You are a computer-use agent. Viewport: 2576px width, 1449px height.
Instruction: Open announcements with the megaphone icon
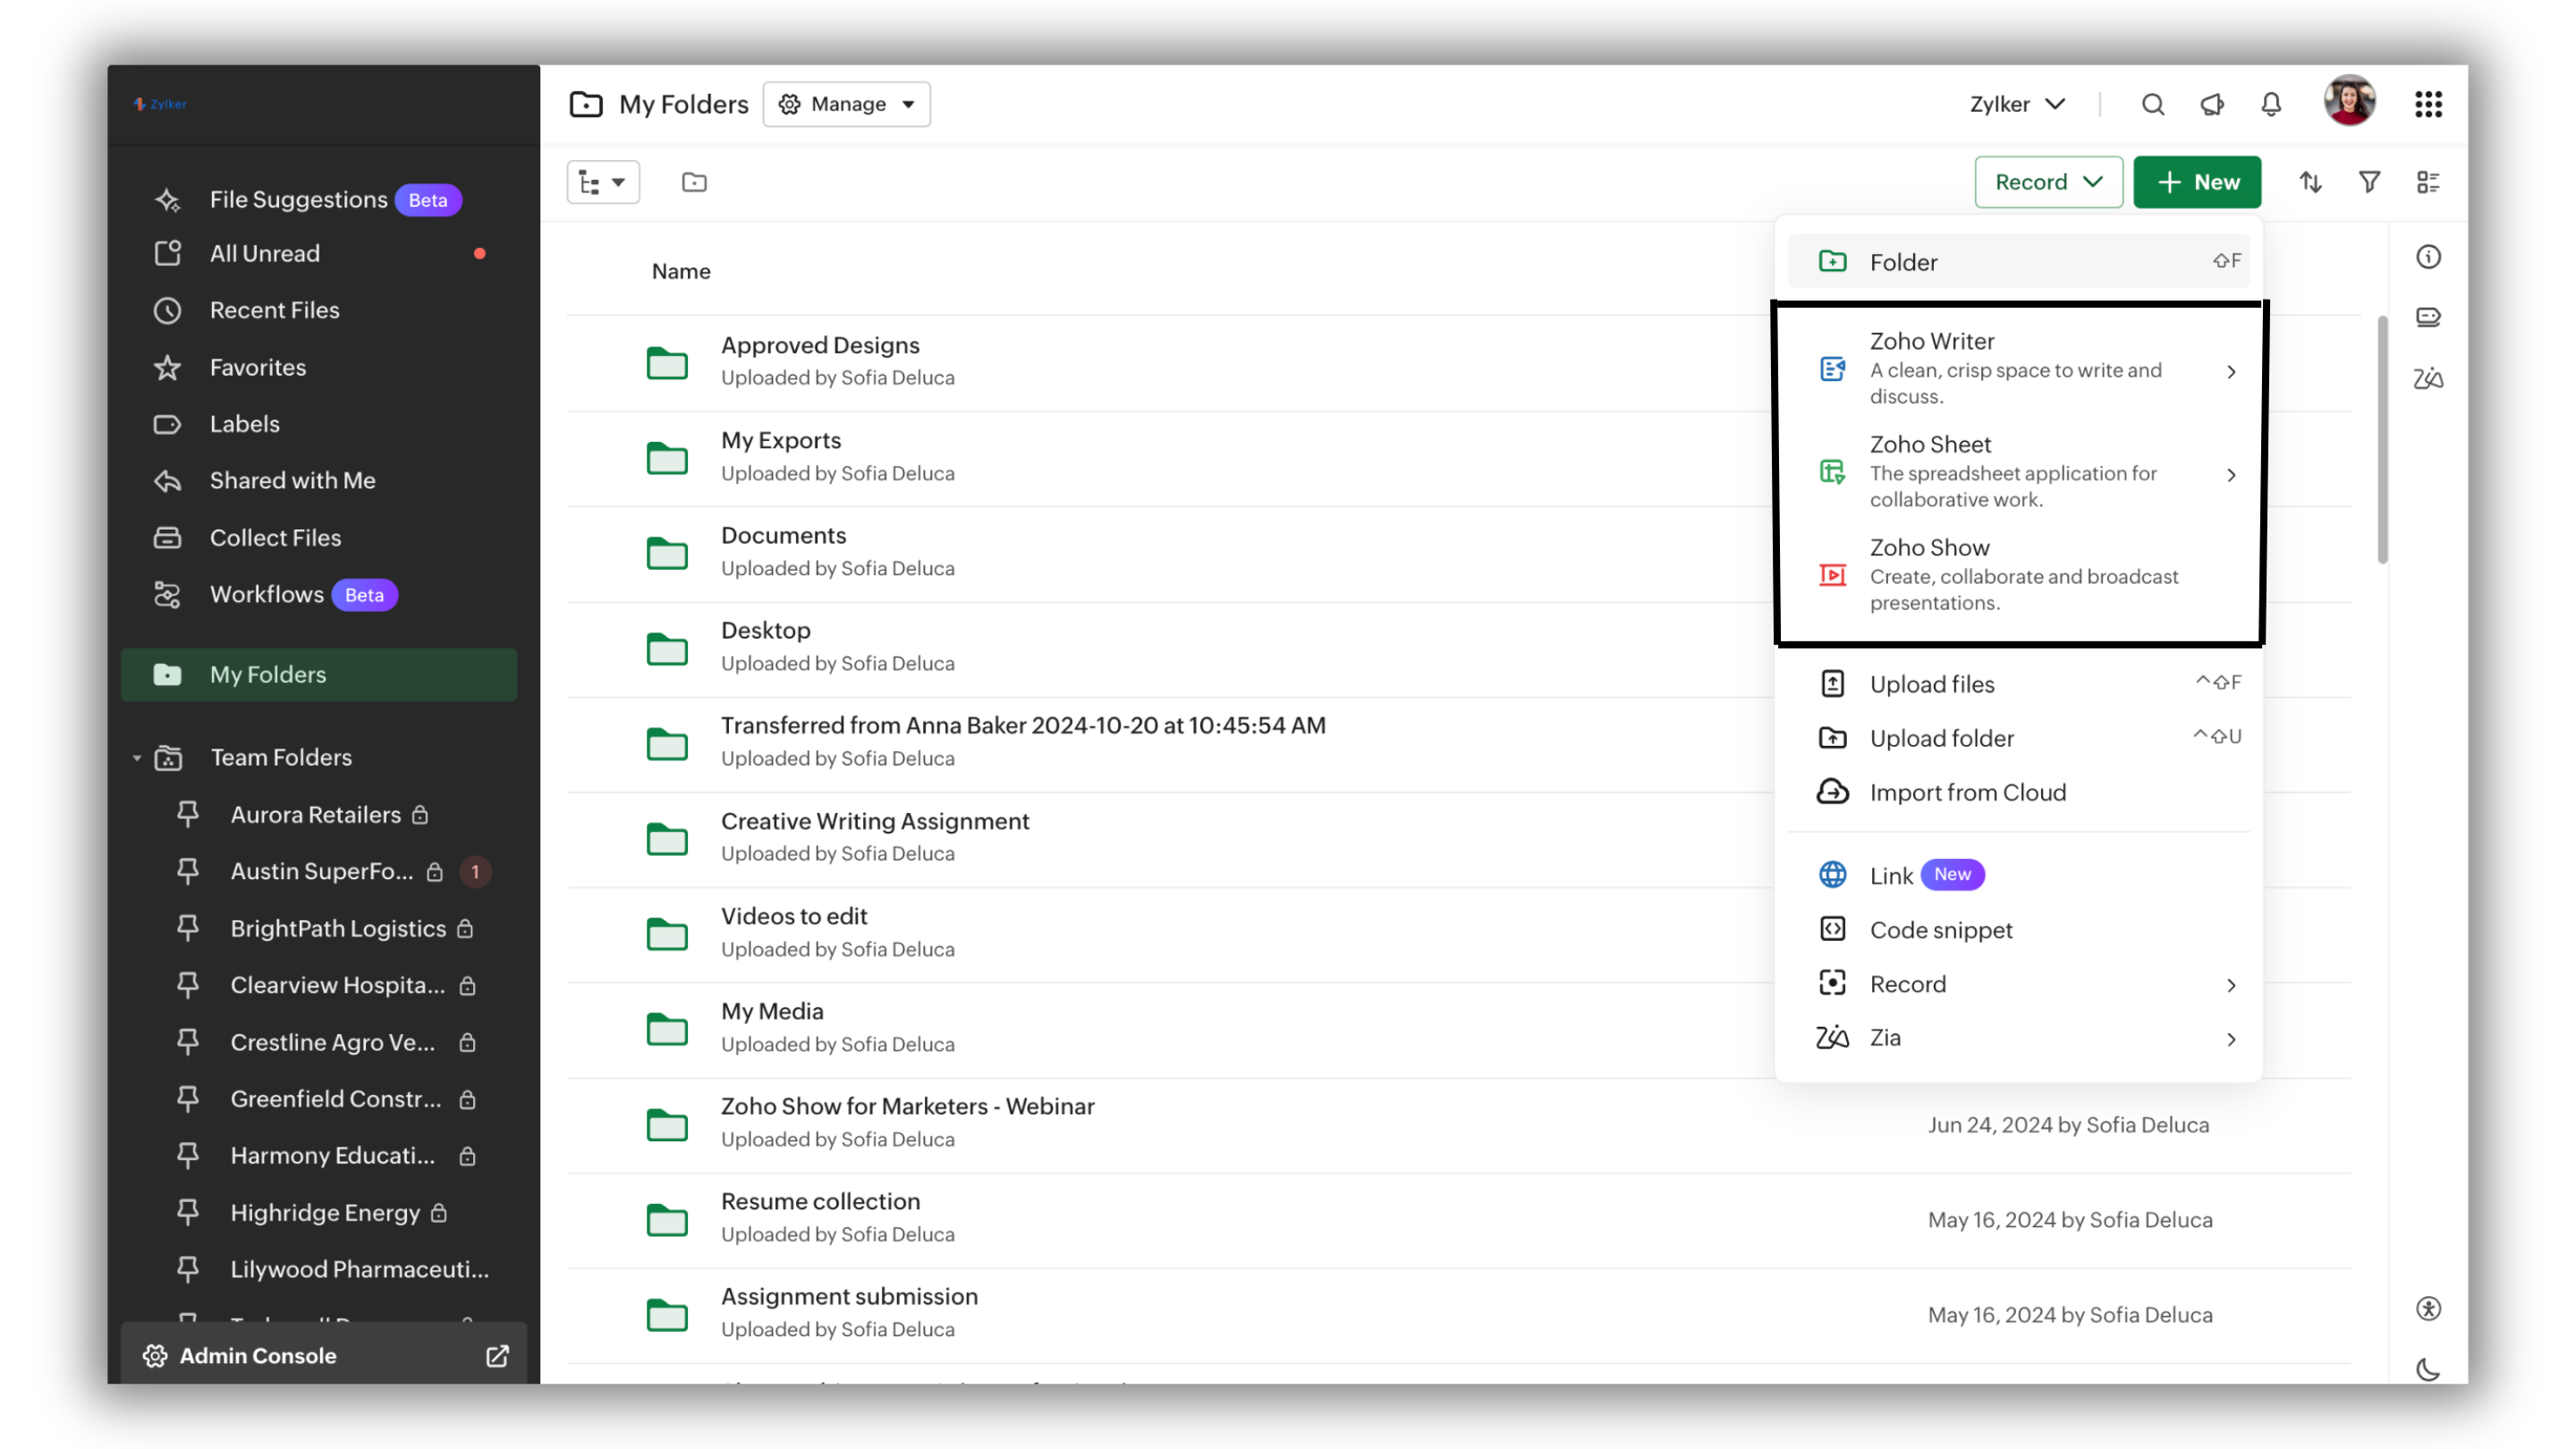click(2211, 103)
